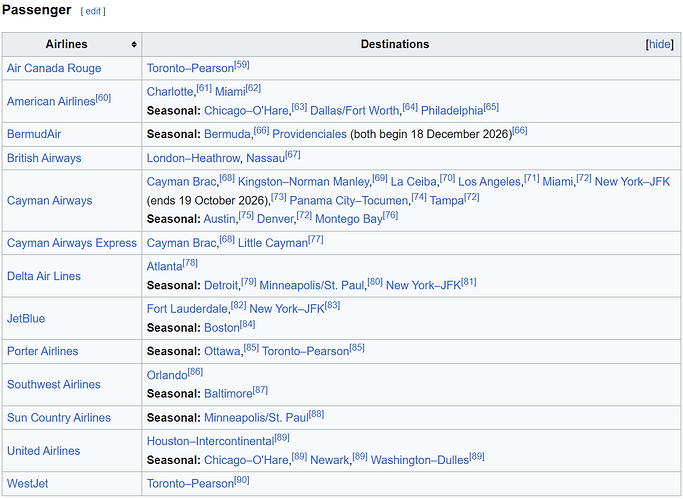The width and height of the screenshot is (683, 499).
Task: Open the Air Canada Rouge airline link
Action: pyautogui.click(x=54, y=68)
